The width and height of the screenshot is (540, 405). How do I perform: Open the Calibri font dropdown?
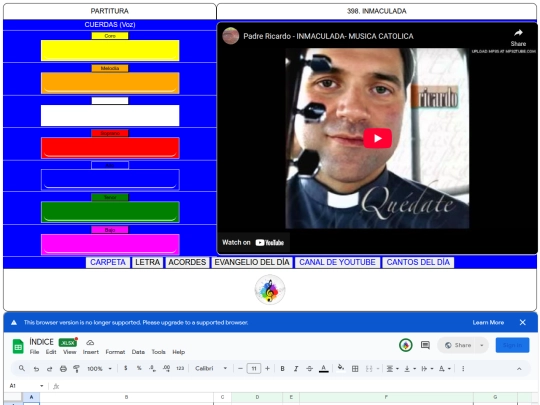click(x=211, y=368)
